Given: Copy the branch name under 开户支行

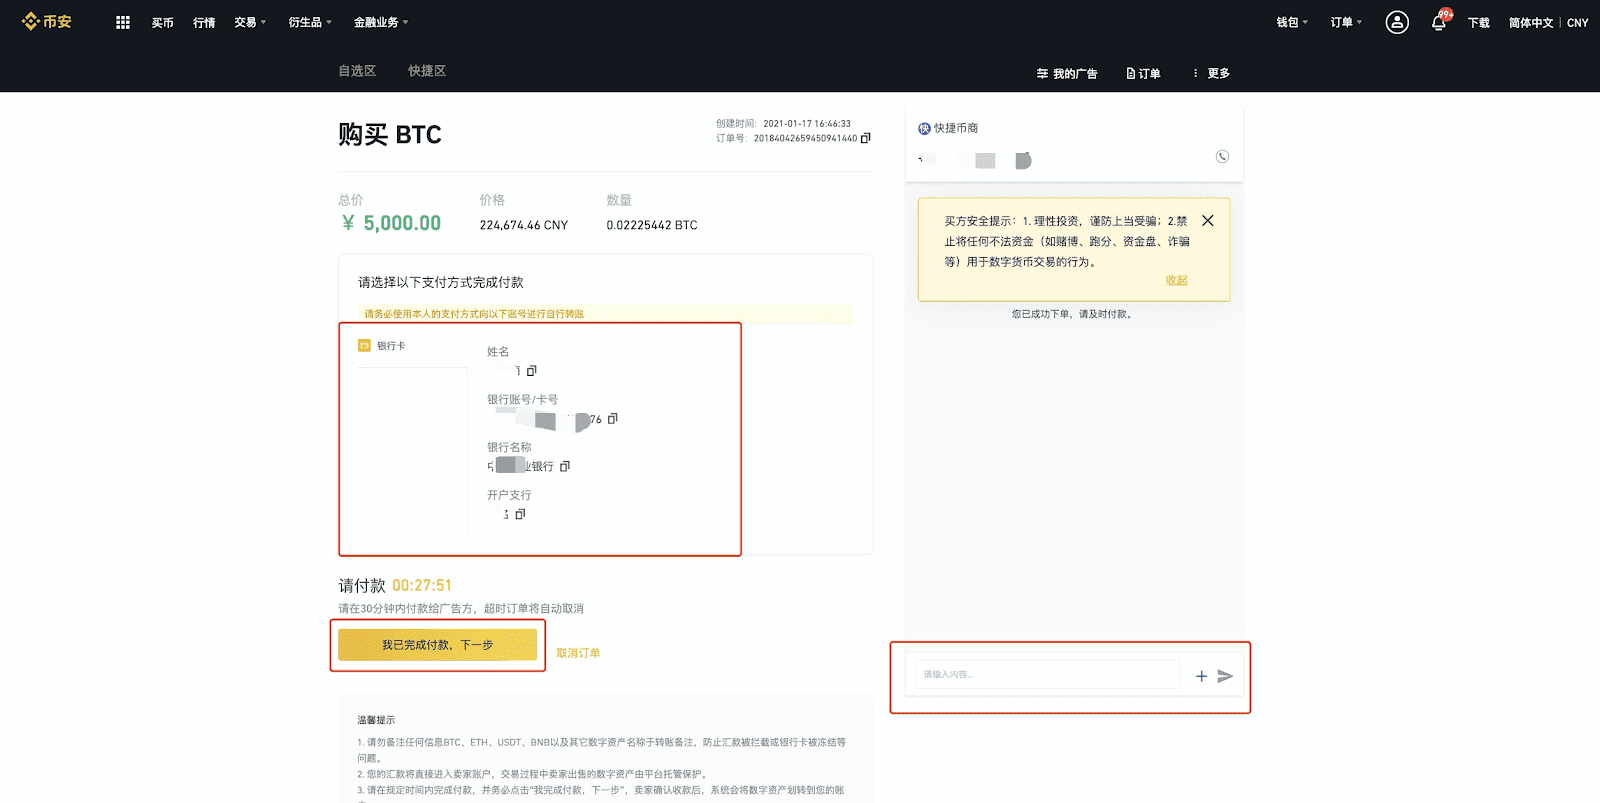Looking at the screenshot, I should coord(520,514).
